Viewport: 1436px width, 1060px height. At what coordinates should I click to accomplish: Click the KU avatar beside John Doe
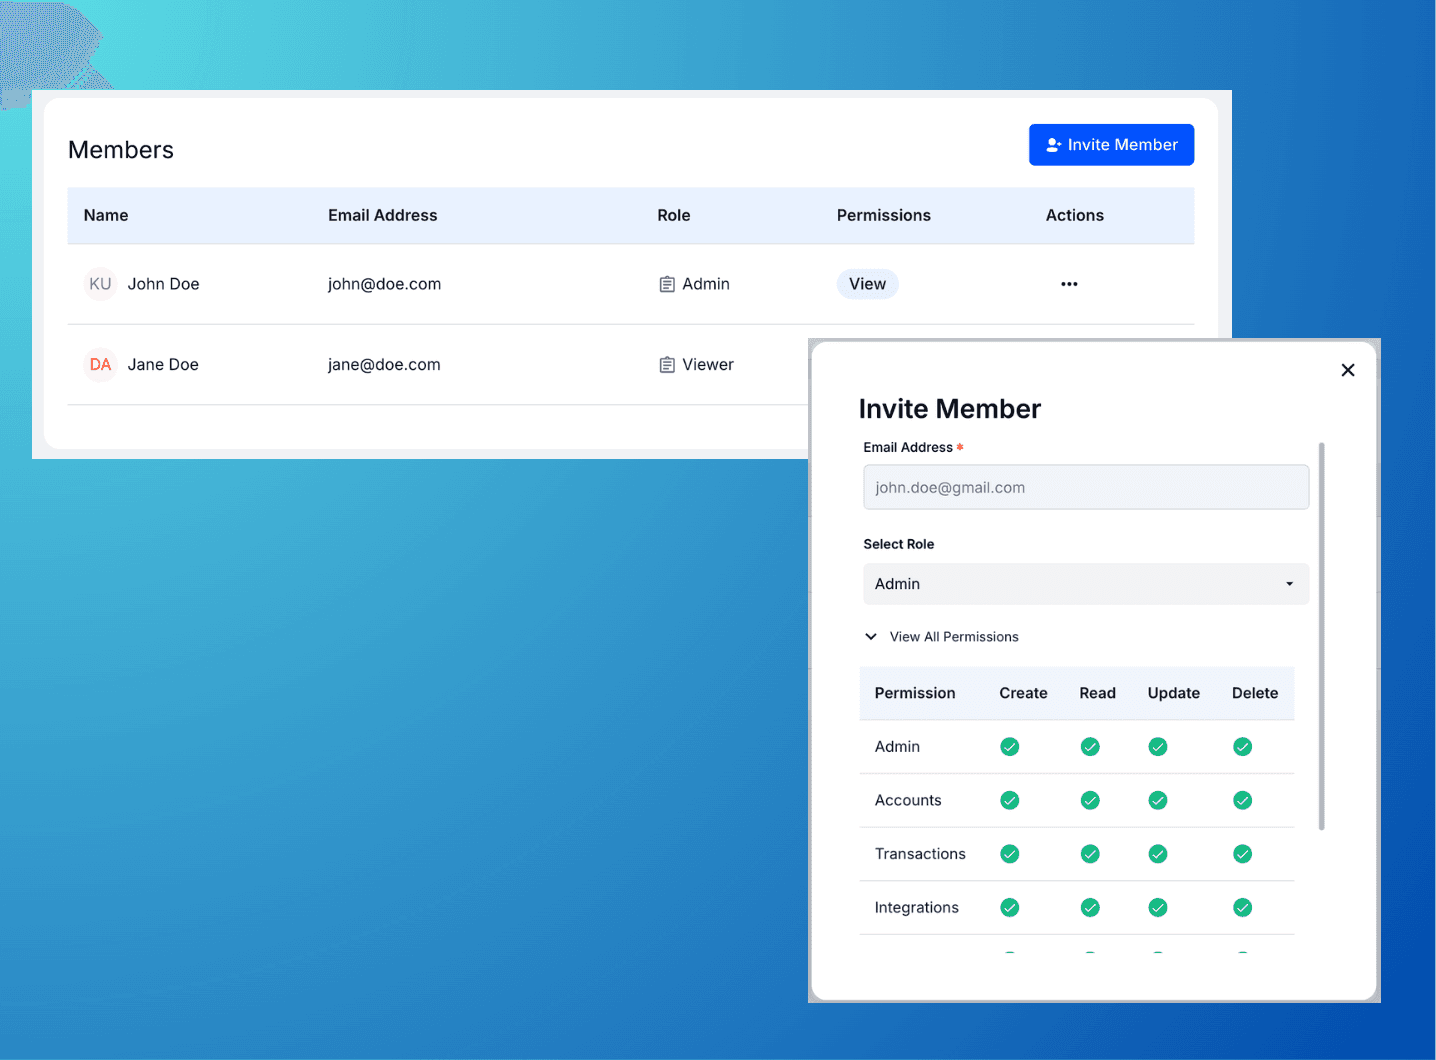point(100,284)
